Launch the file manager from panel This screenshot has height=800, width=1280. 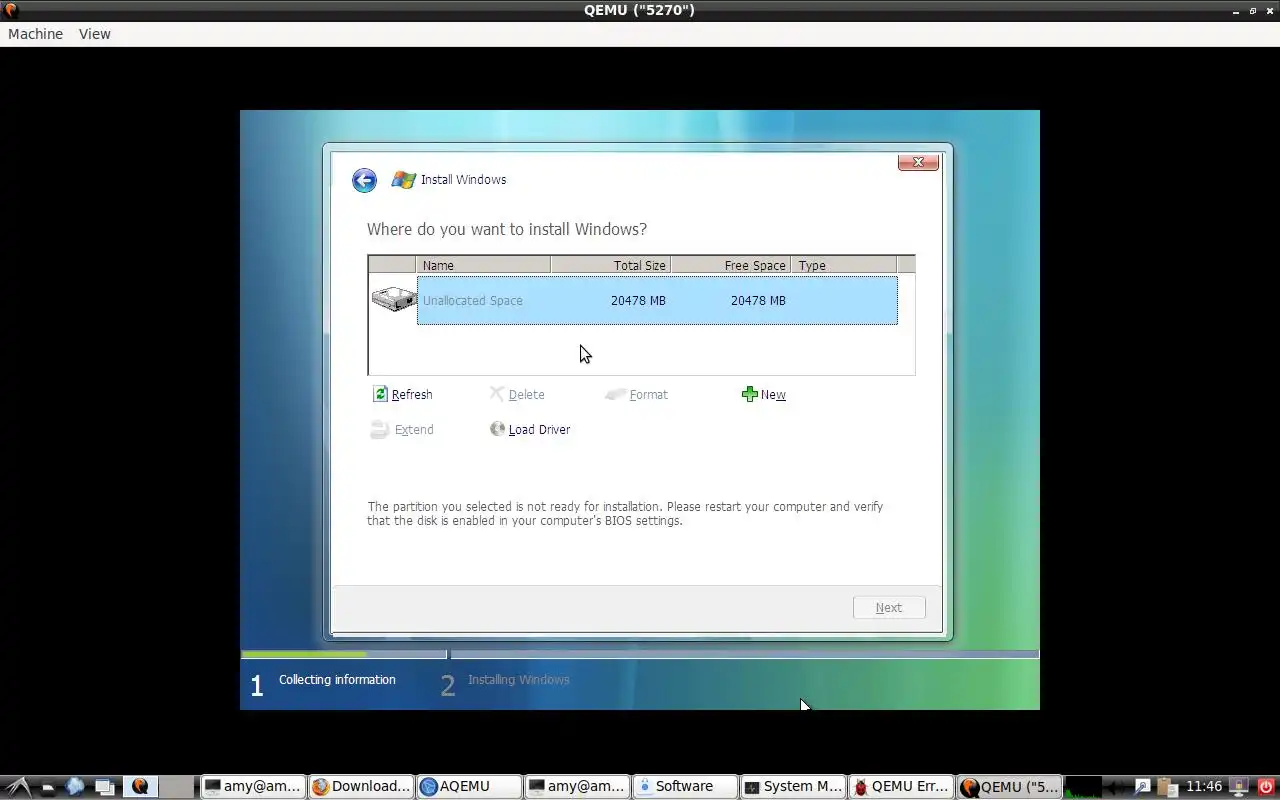tap(47, 788)
